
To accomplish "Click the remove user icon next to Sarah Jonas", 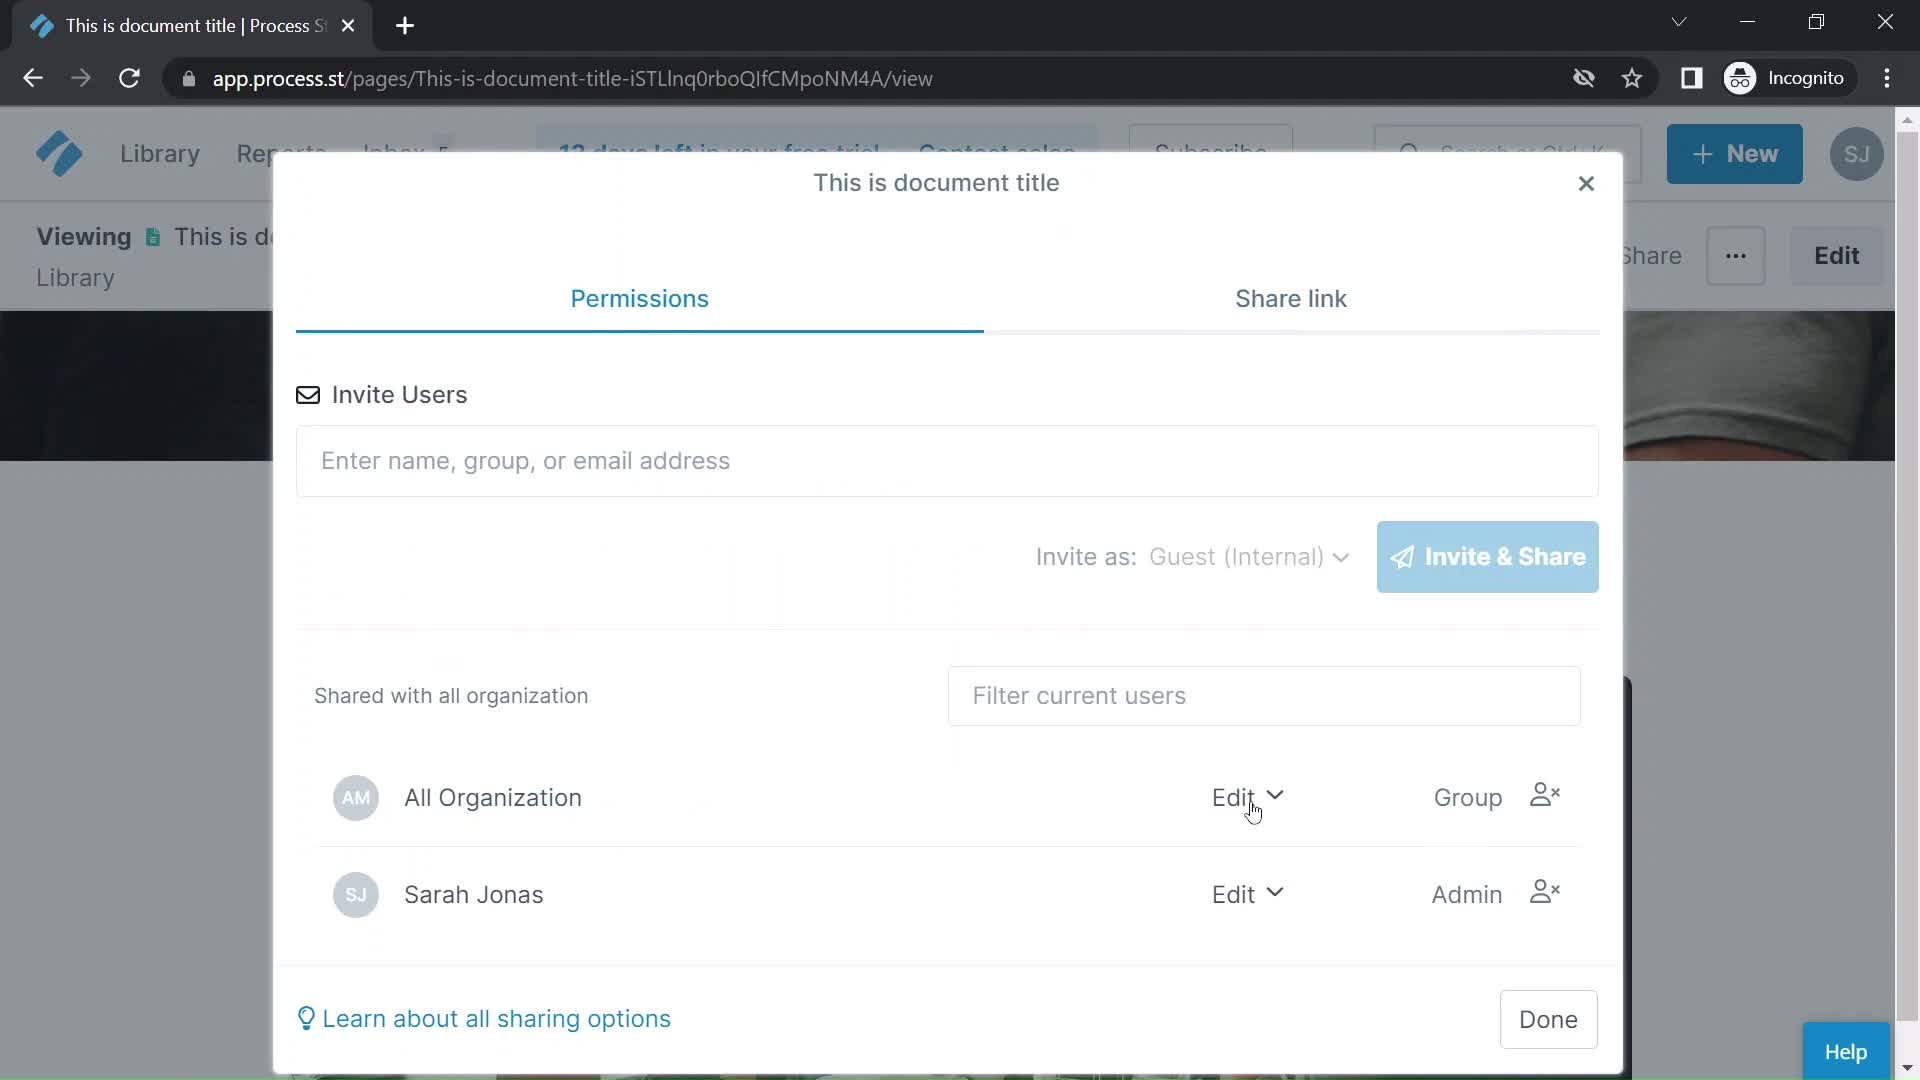I will (1544, 893).
